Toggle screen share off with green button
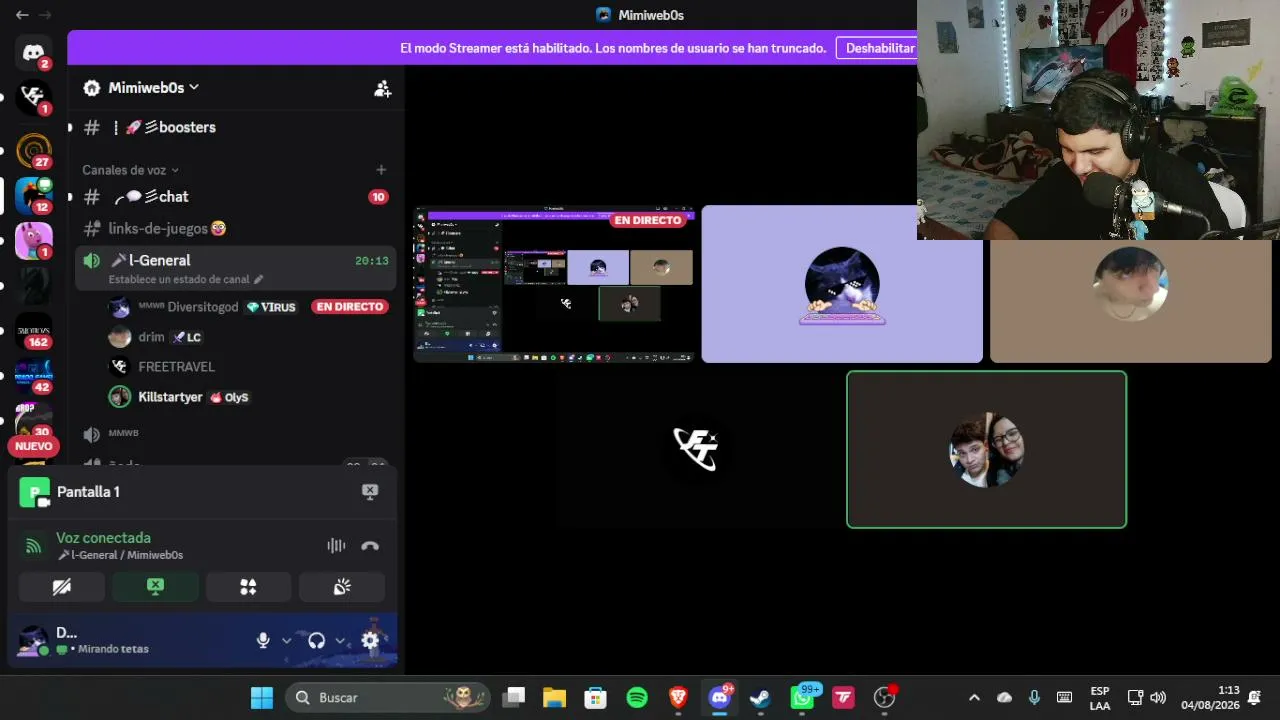 [155, 587]
